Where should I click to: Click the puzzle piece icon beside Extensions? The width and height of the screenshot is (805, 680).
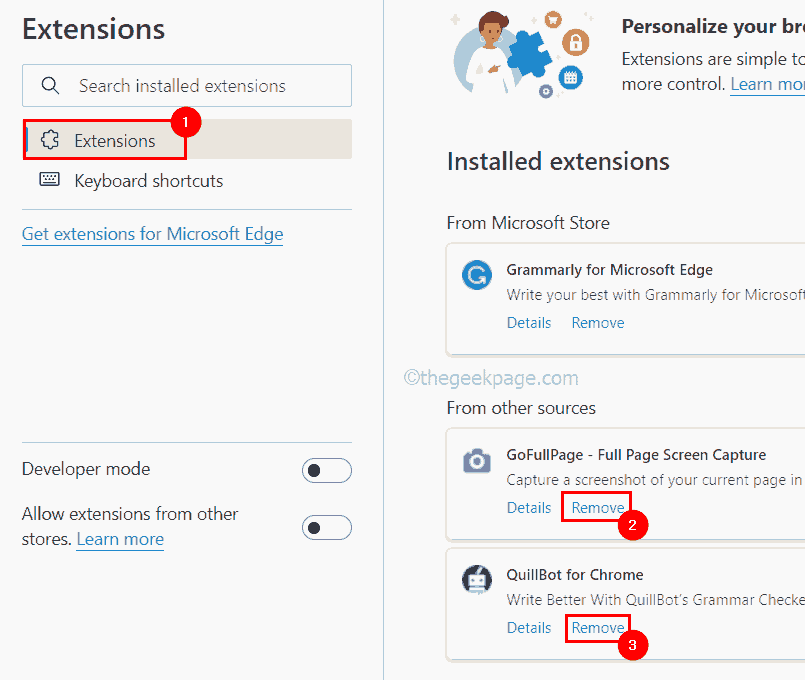[x=49, y=140]
